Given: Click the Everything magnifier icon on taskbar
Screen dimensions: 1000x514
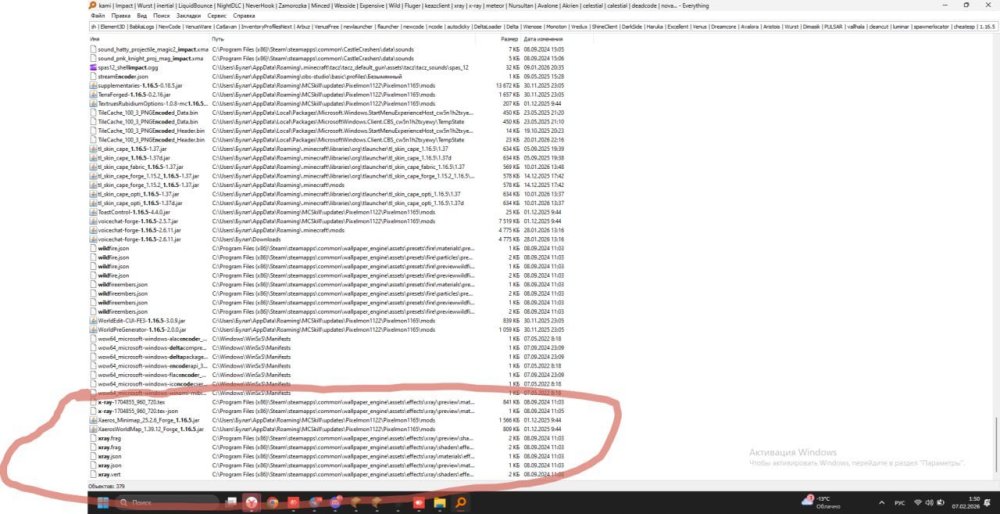Looking at the screenshot, I should tap(460, 503).
